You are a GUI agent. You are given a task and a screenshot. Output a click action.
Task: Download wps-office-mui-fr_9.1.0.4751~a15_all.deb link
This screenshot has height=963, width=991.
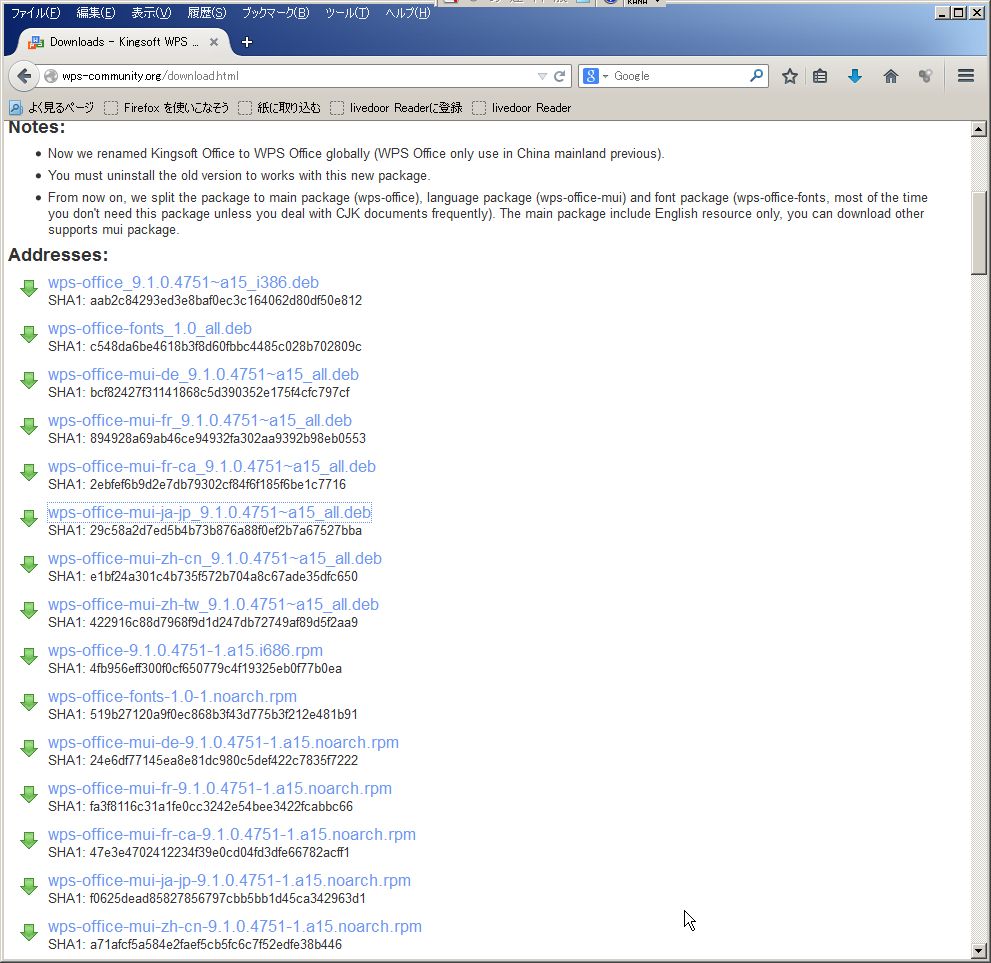pos(200,420)
